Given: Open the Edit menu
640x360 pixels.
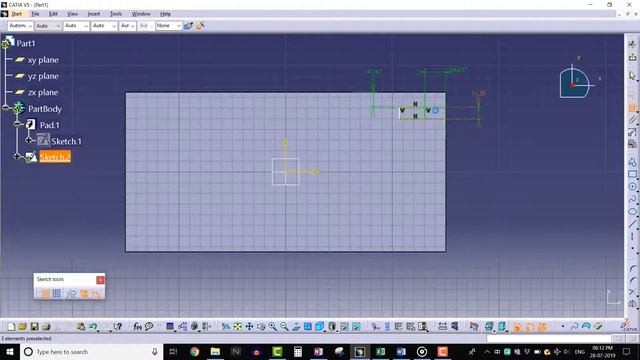Looking at the screenshot, I should [x=53, y=14].
